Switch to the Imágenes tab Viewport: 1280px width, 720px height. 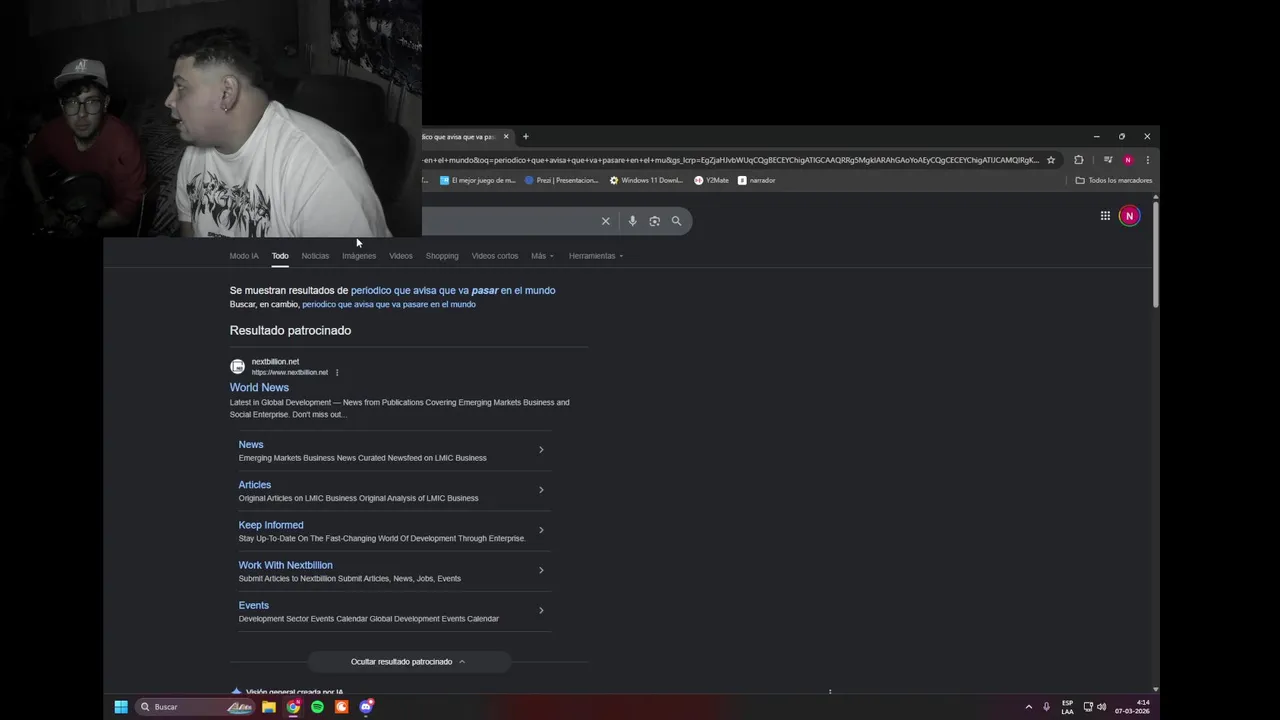pos(359,256)
